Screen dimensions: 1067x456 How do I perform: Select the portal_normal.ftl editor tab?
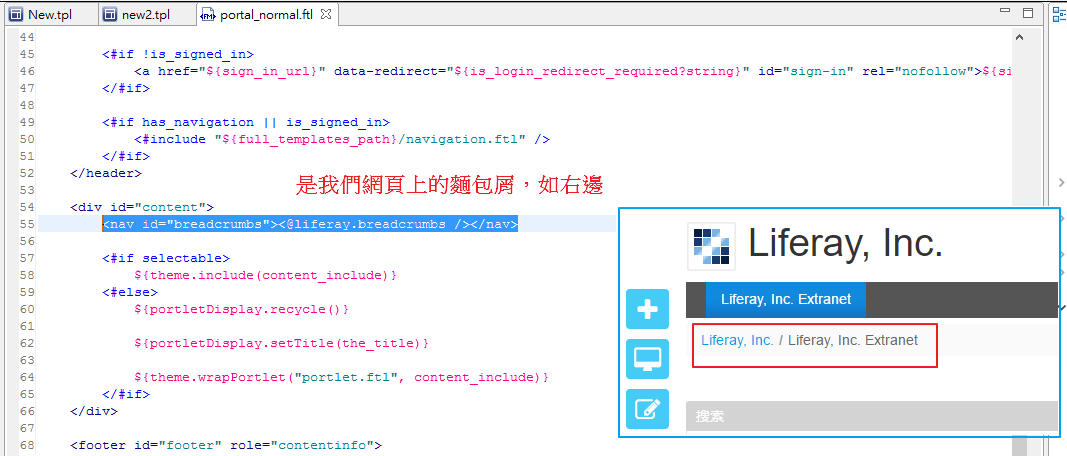pos(265,14)
